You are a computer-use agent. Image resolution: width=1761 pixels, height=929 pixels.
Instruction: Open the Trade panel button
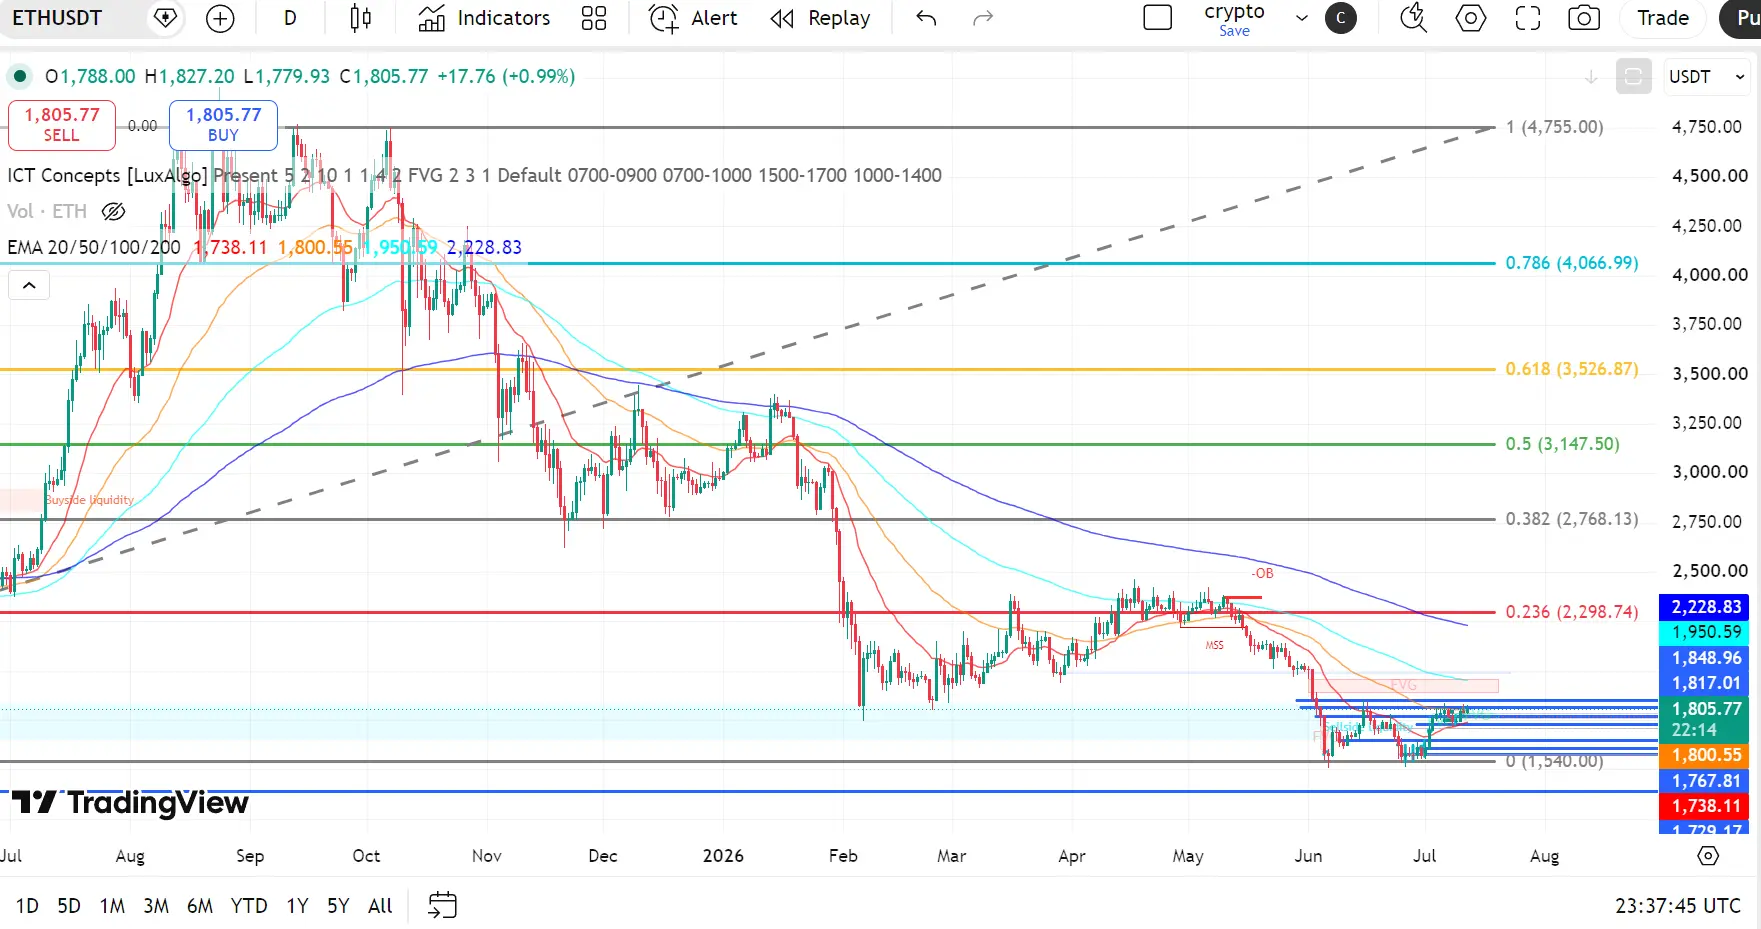pyautogui.click(x=1663, y=18)
